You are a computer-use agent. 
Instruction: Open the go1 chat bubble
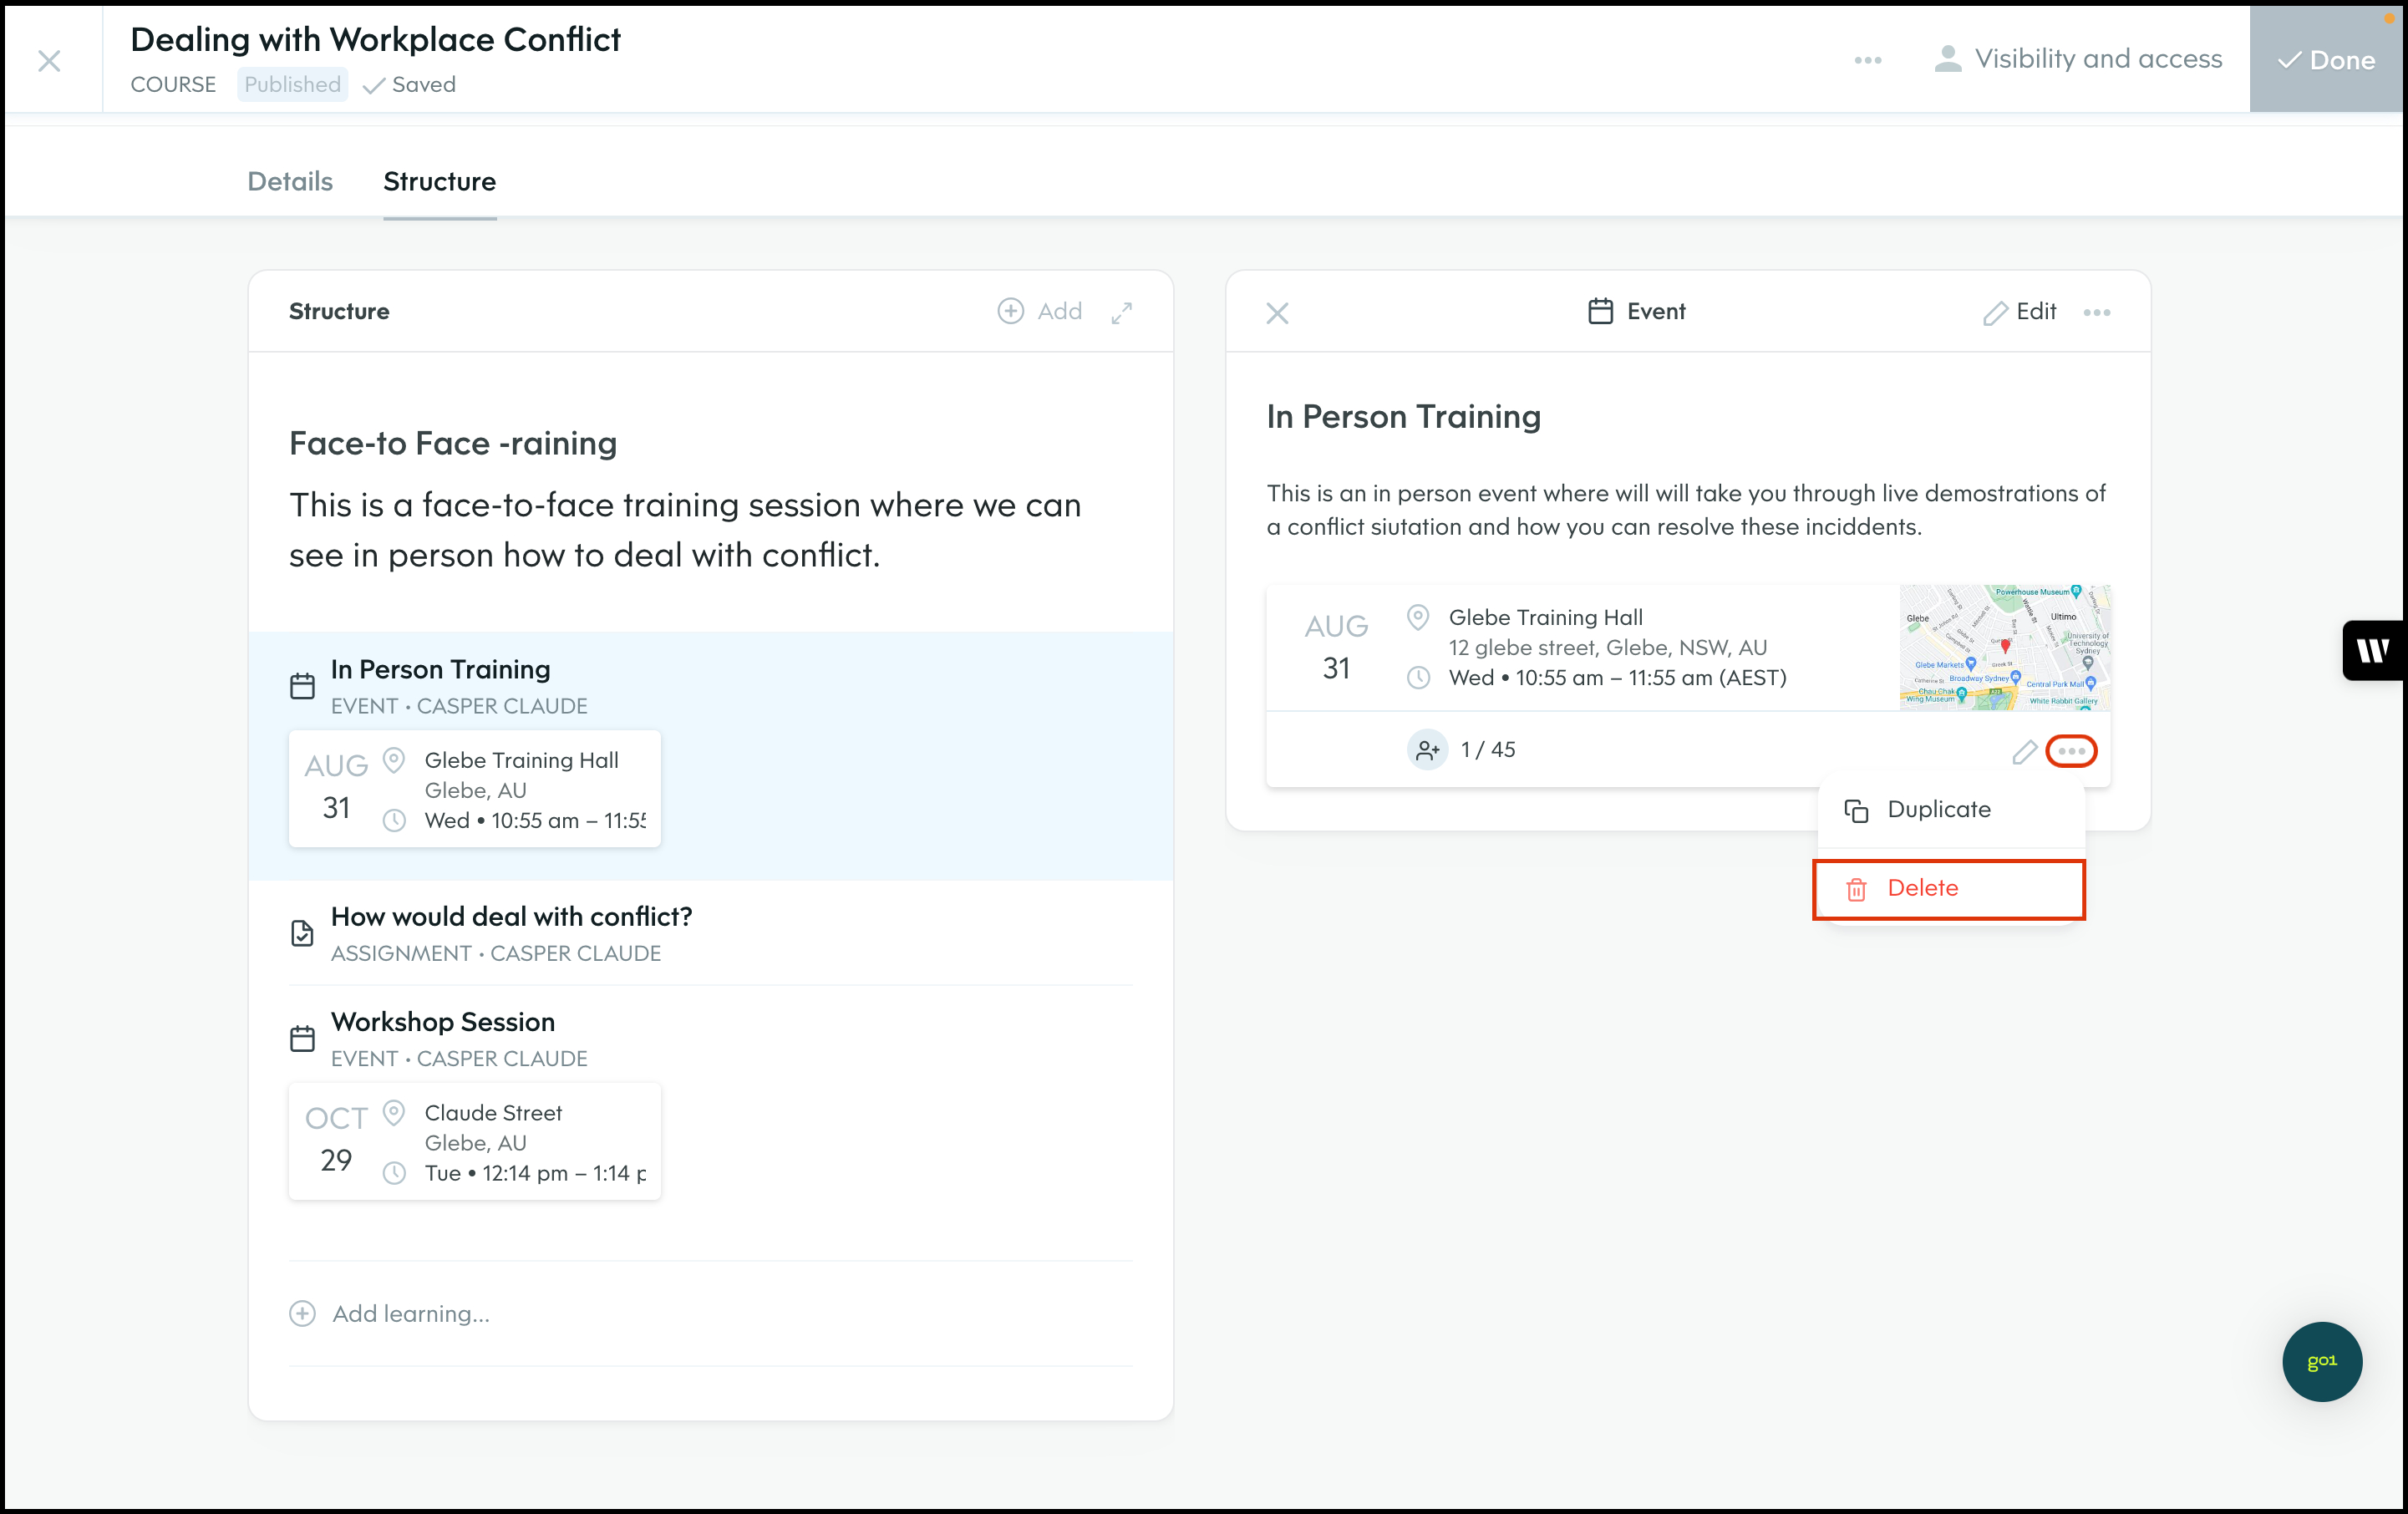[x=2322, y=1361]
